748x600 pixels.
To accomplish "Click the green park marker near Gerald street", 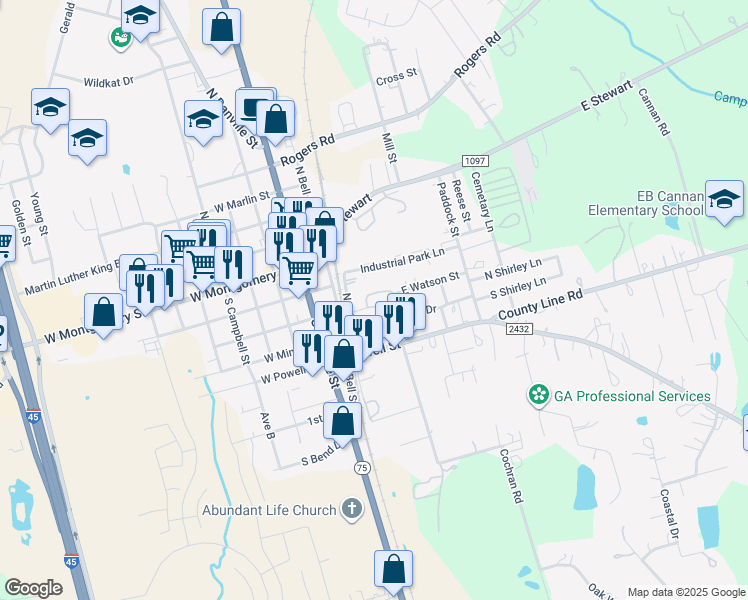I will (x=120, y=38).
